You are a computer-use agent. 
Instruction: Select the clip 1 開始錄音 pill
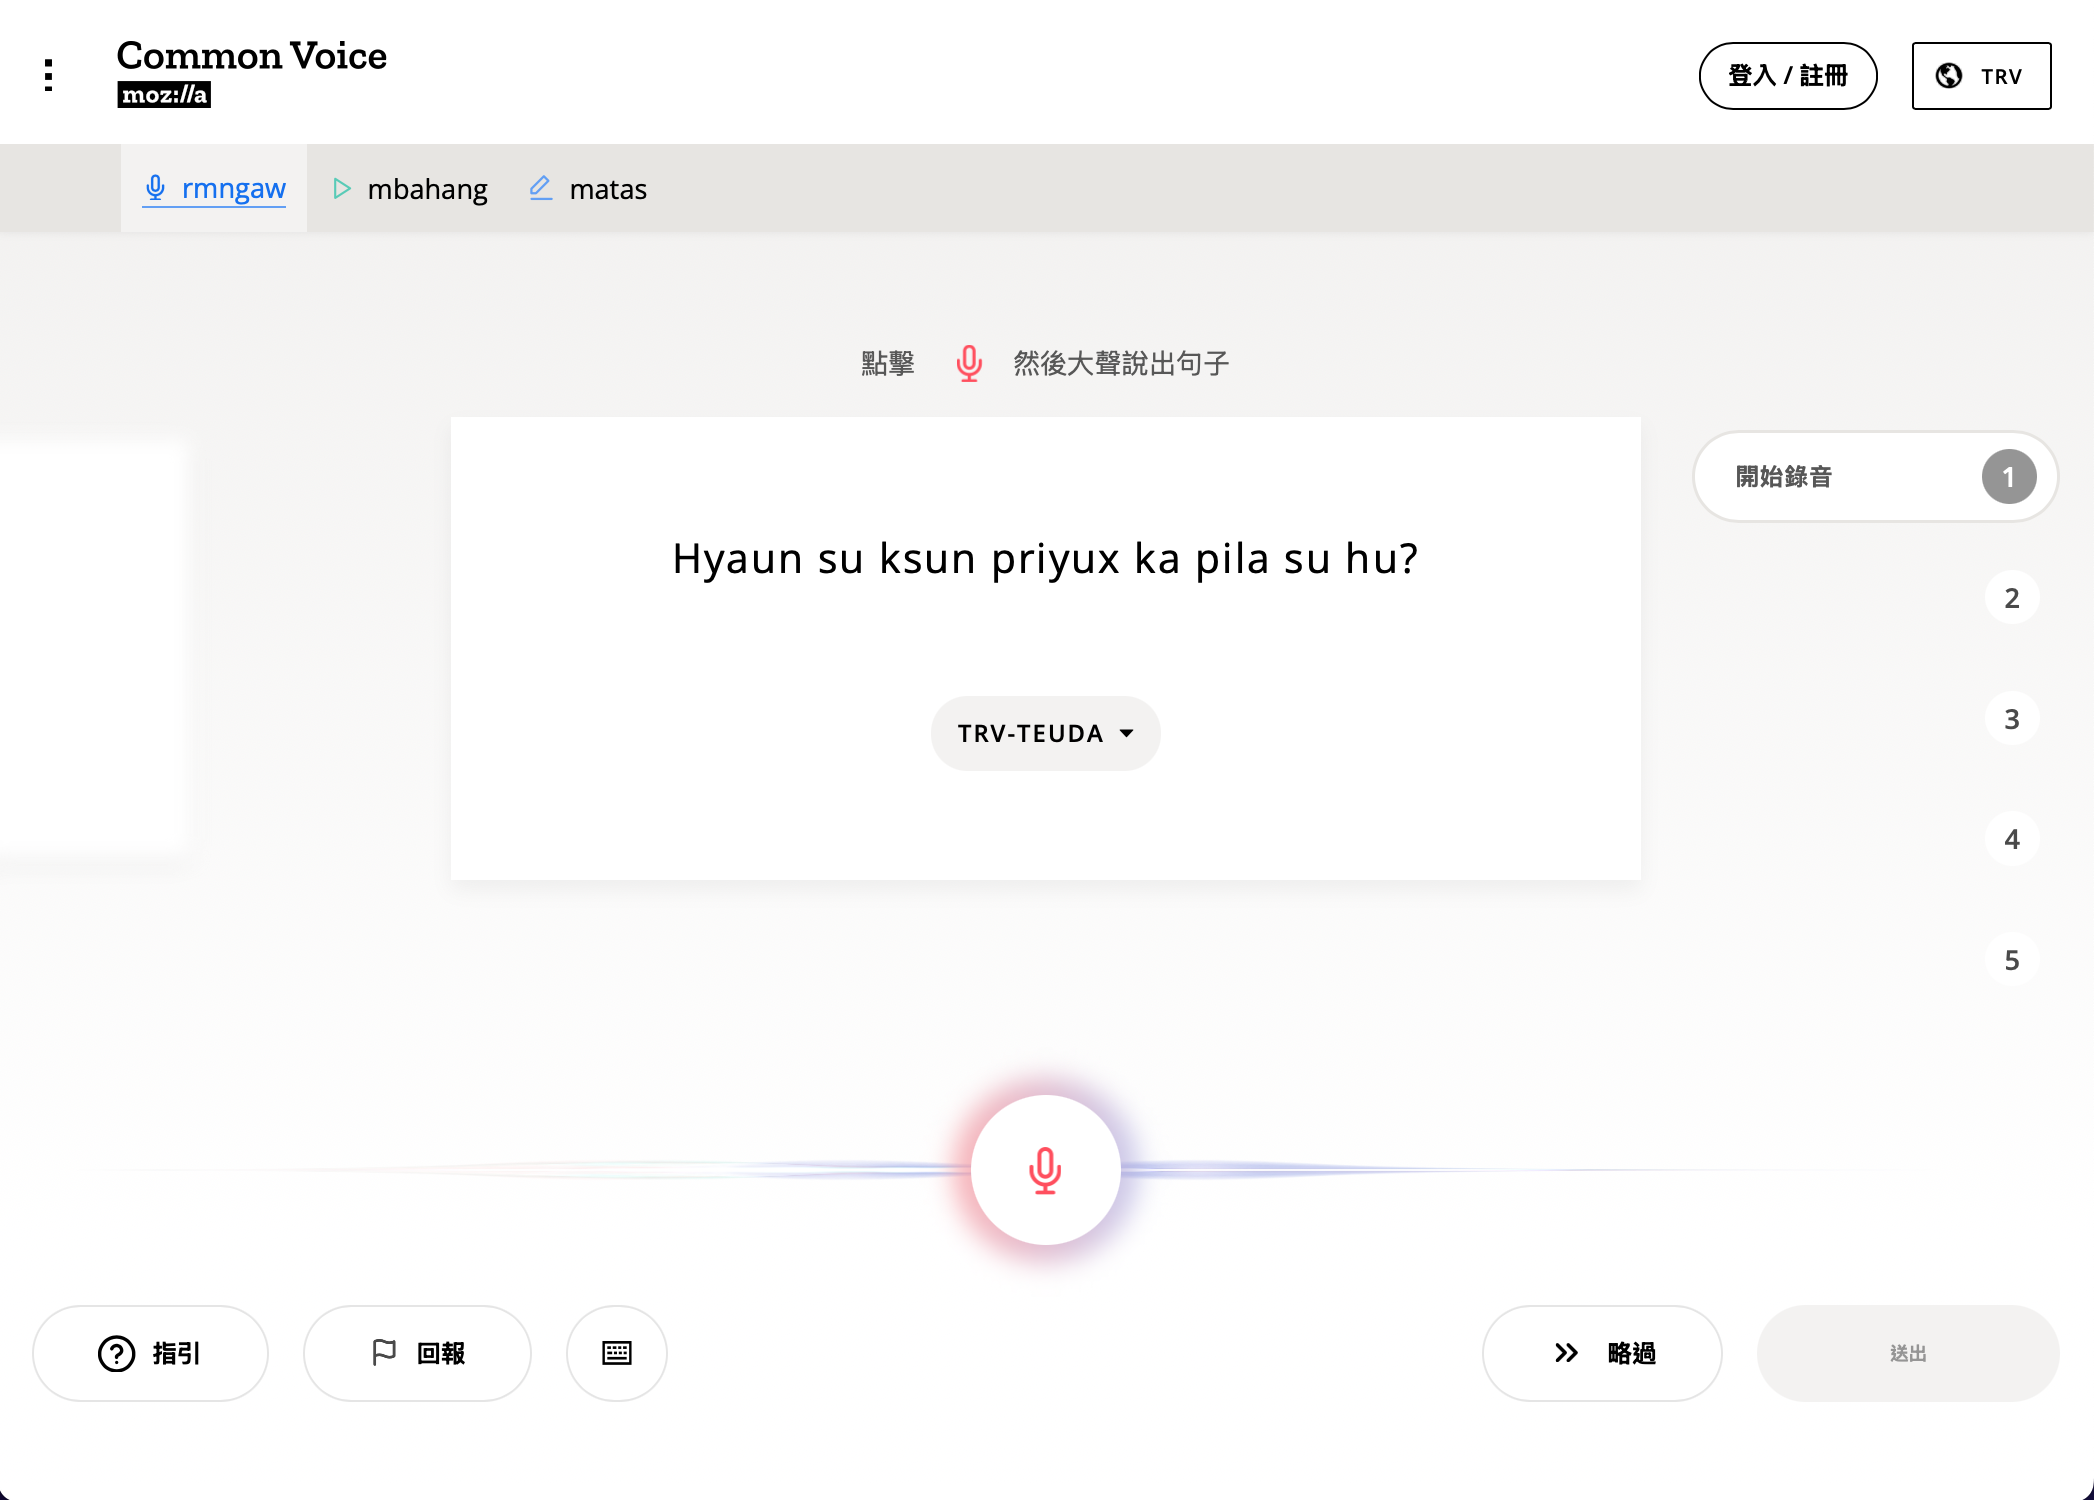point(1874,477)
